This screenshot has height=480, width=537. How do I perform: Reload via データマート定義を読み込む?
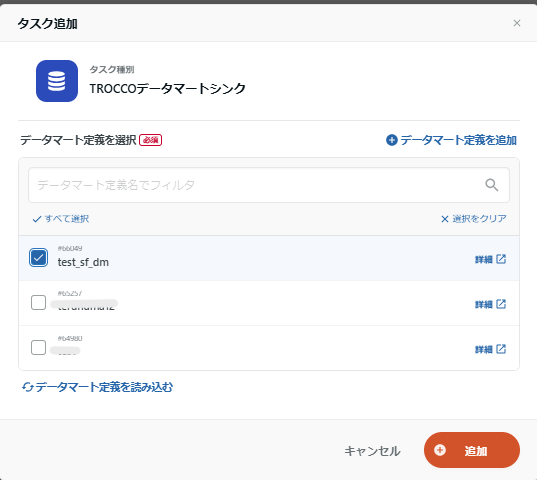tap(98, 387)
